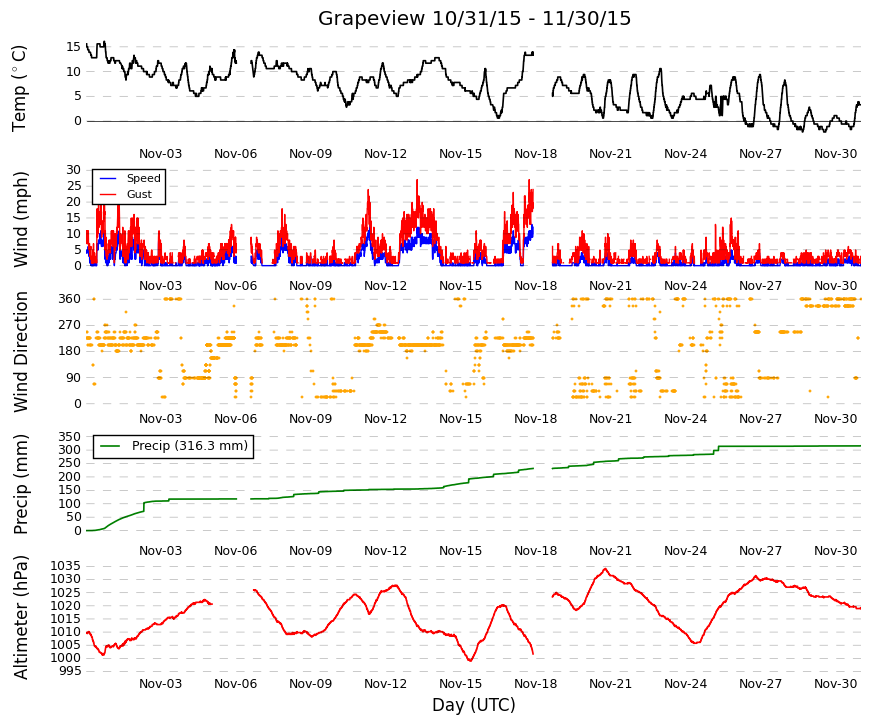Select the Precip (316.3 mm) legend label

pyautogui.click(x=190, y=446)
